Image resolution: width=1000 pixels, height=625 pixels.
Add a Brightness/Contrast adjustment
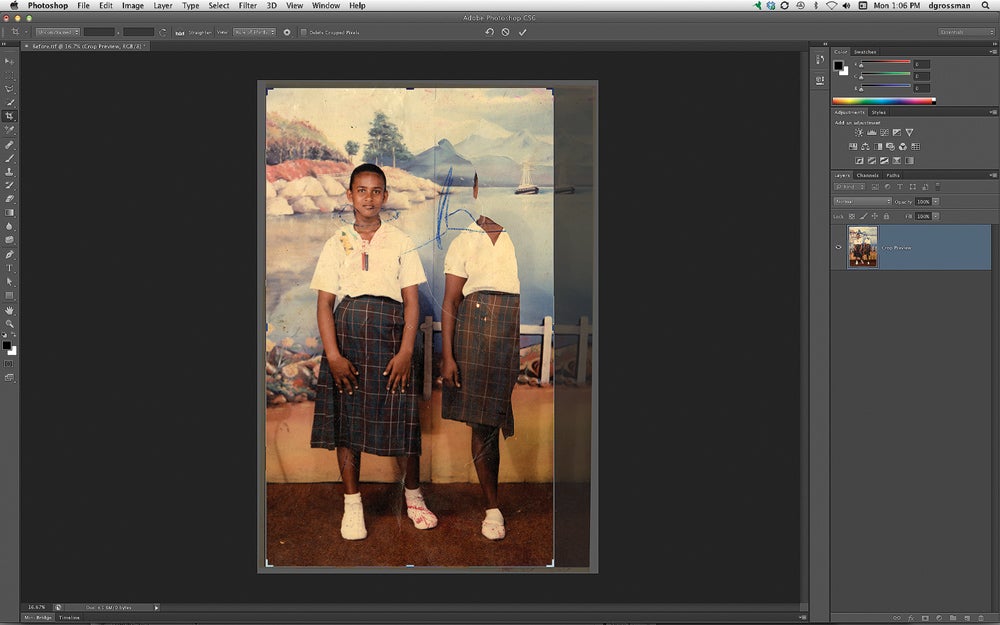tap(858, 133)
